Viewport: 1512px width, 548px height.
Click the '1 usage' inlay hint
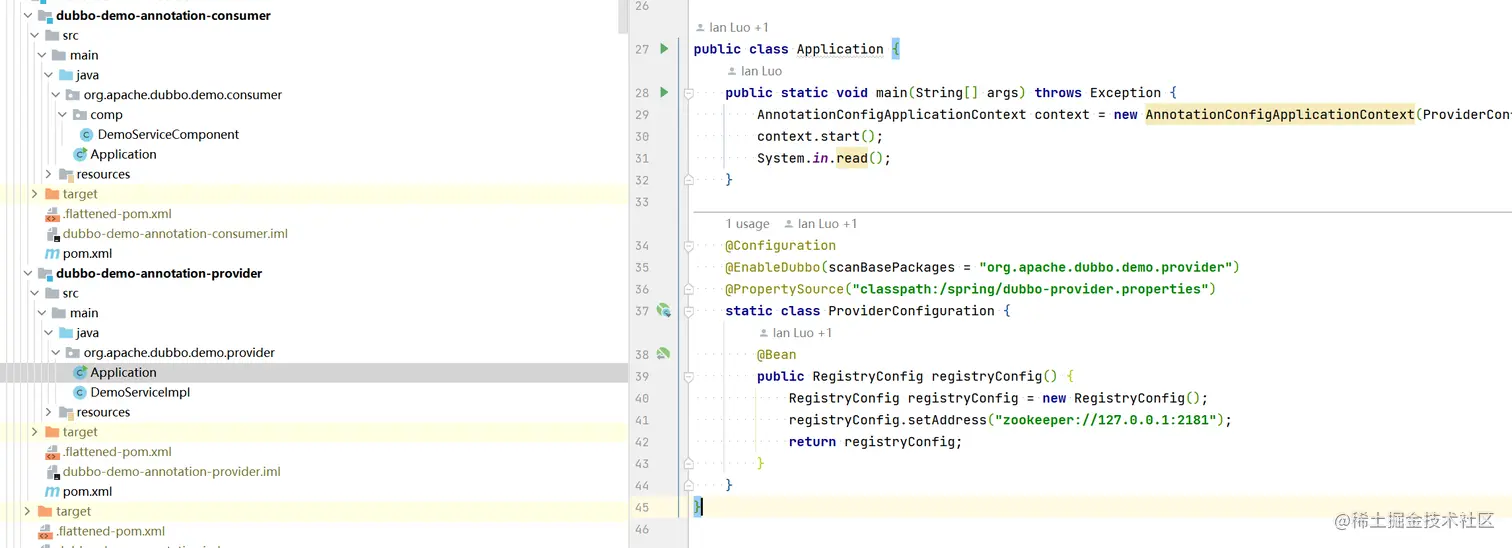pyautogui.click(x=747, y=224)
